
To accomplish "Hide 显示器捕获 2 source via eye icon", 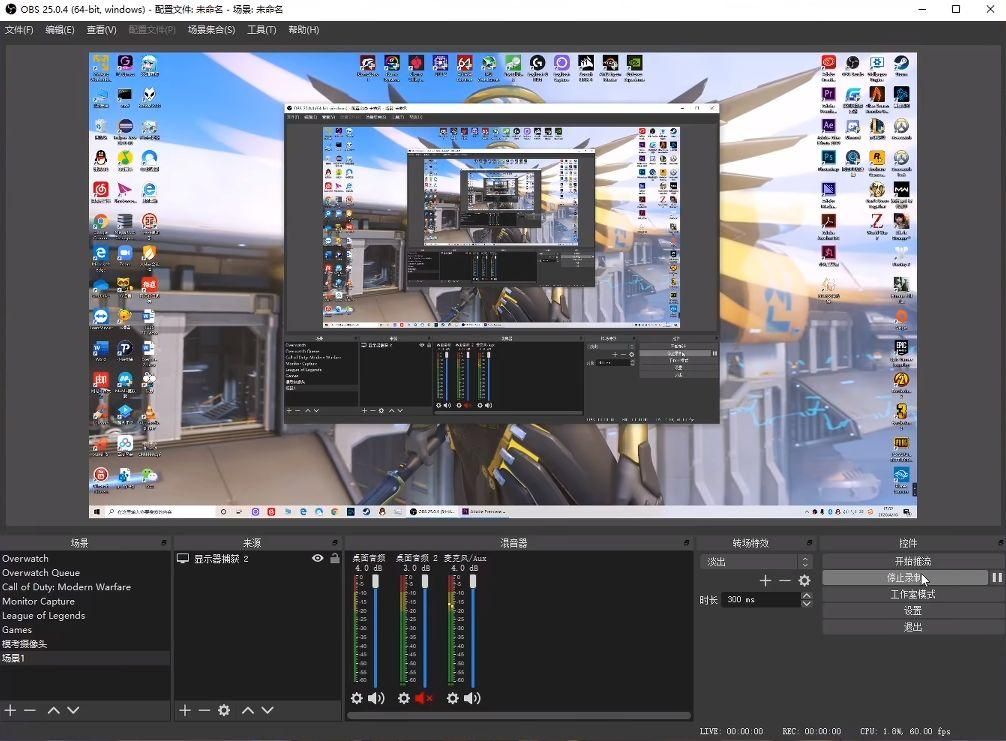I will point(318,558).
